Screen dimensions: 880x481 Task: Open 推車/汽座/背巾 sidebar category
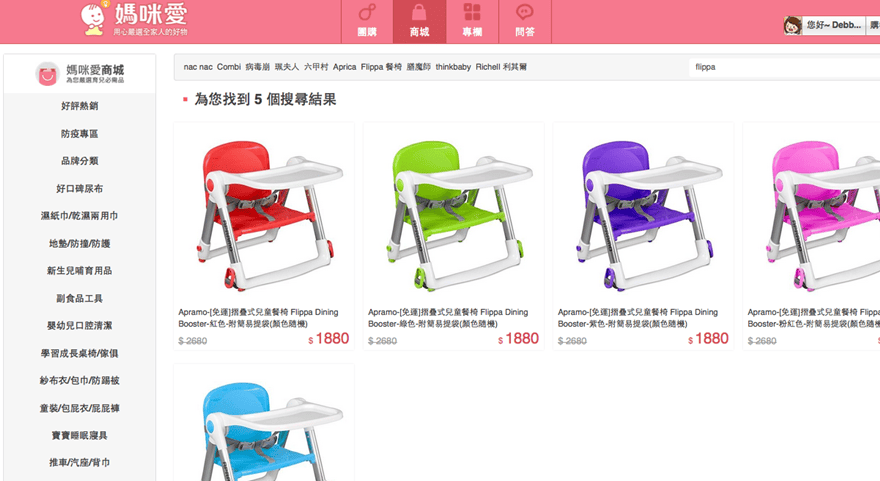pyautogui.click(x=80, y=463)
